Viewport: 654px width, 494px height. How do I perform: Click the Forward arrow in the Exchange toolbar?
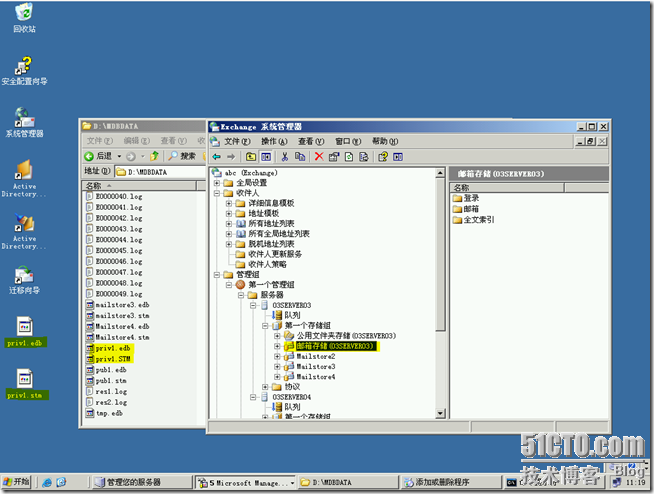point(231,157)
